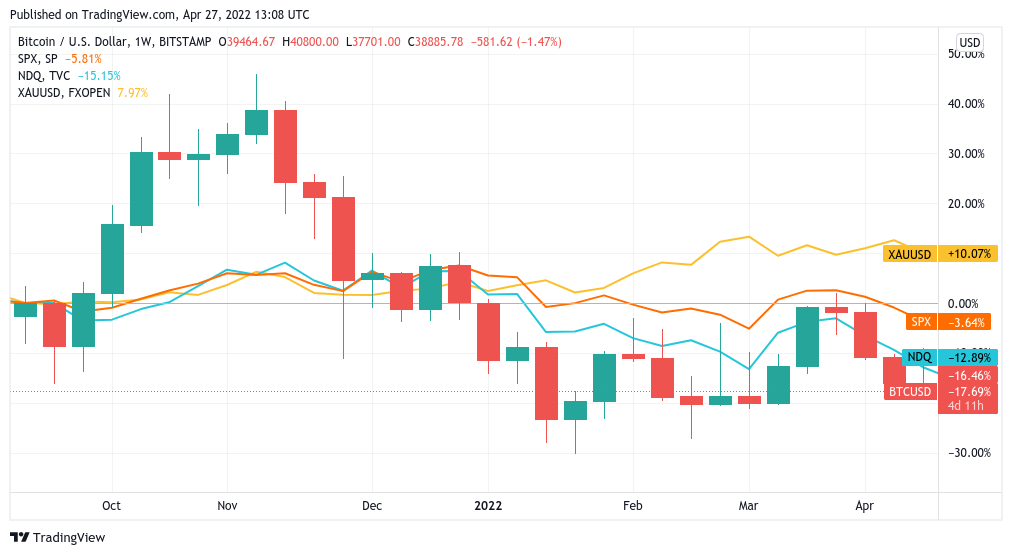The height and width of the screenshot is (555, 1012).
Task: Click the 0.00% baseline label on price axis
Action: (x=961, y=304)
